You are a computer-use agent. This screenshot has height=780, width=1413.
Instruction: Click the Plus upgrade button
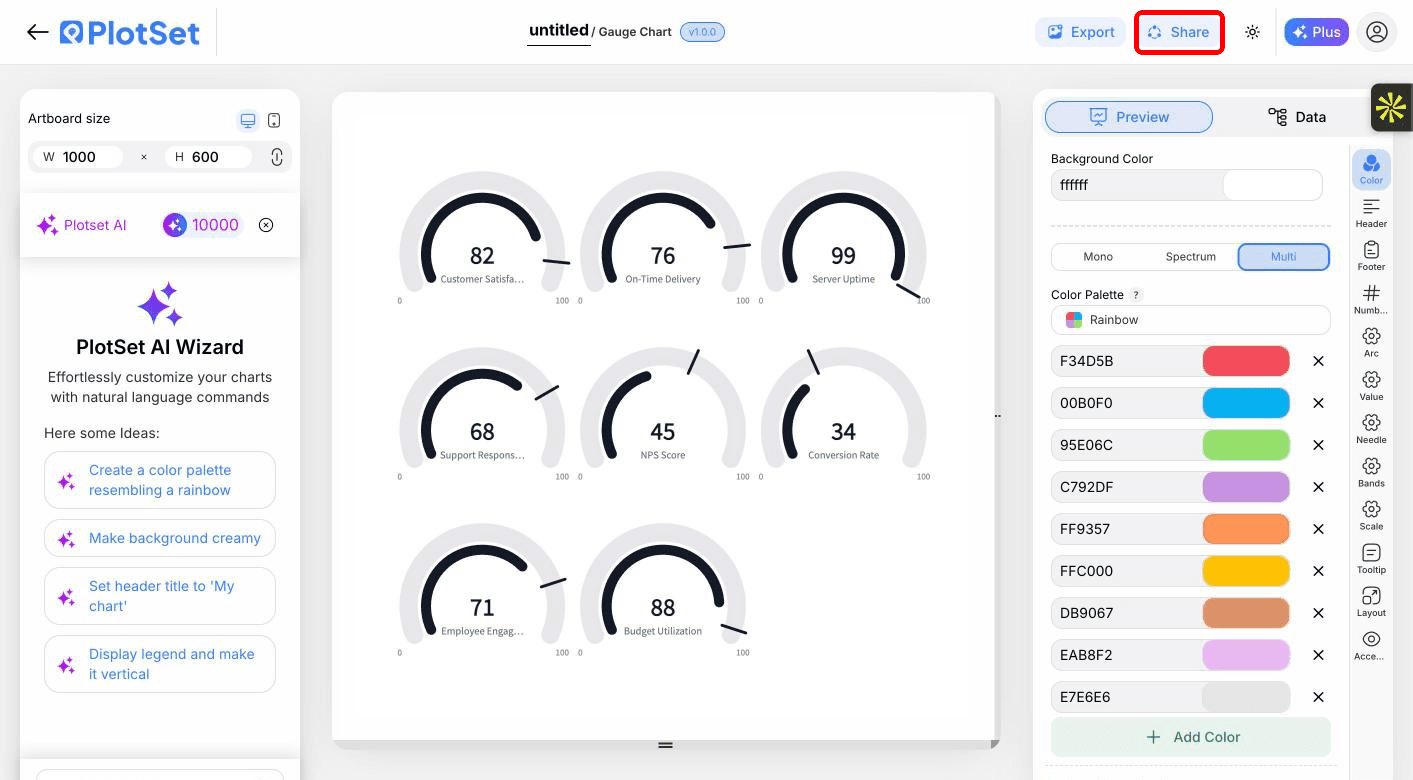coord(1316,32)
